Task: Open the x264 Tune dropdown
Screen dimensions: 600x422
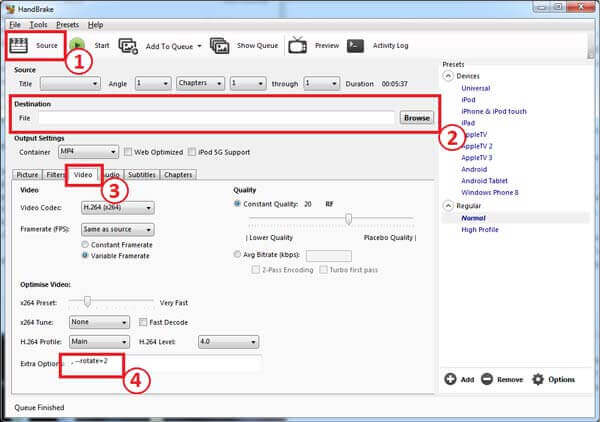Action: (99, 322)
